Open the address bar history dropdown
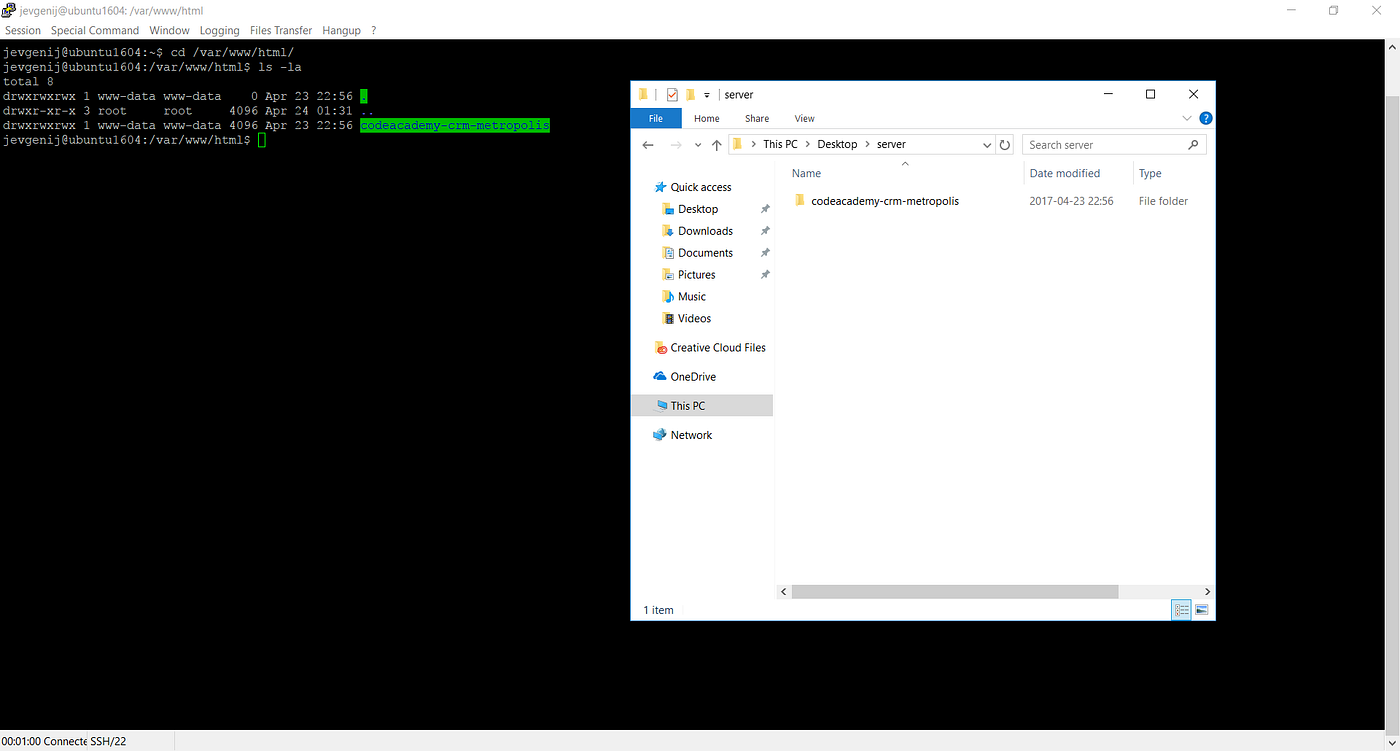This screenshot has height=751, width=1400. [987, 144]
